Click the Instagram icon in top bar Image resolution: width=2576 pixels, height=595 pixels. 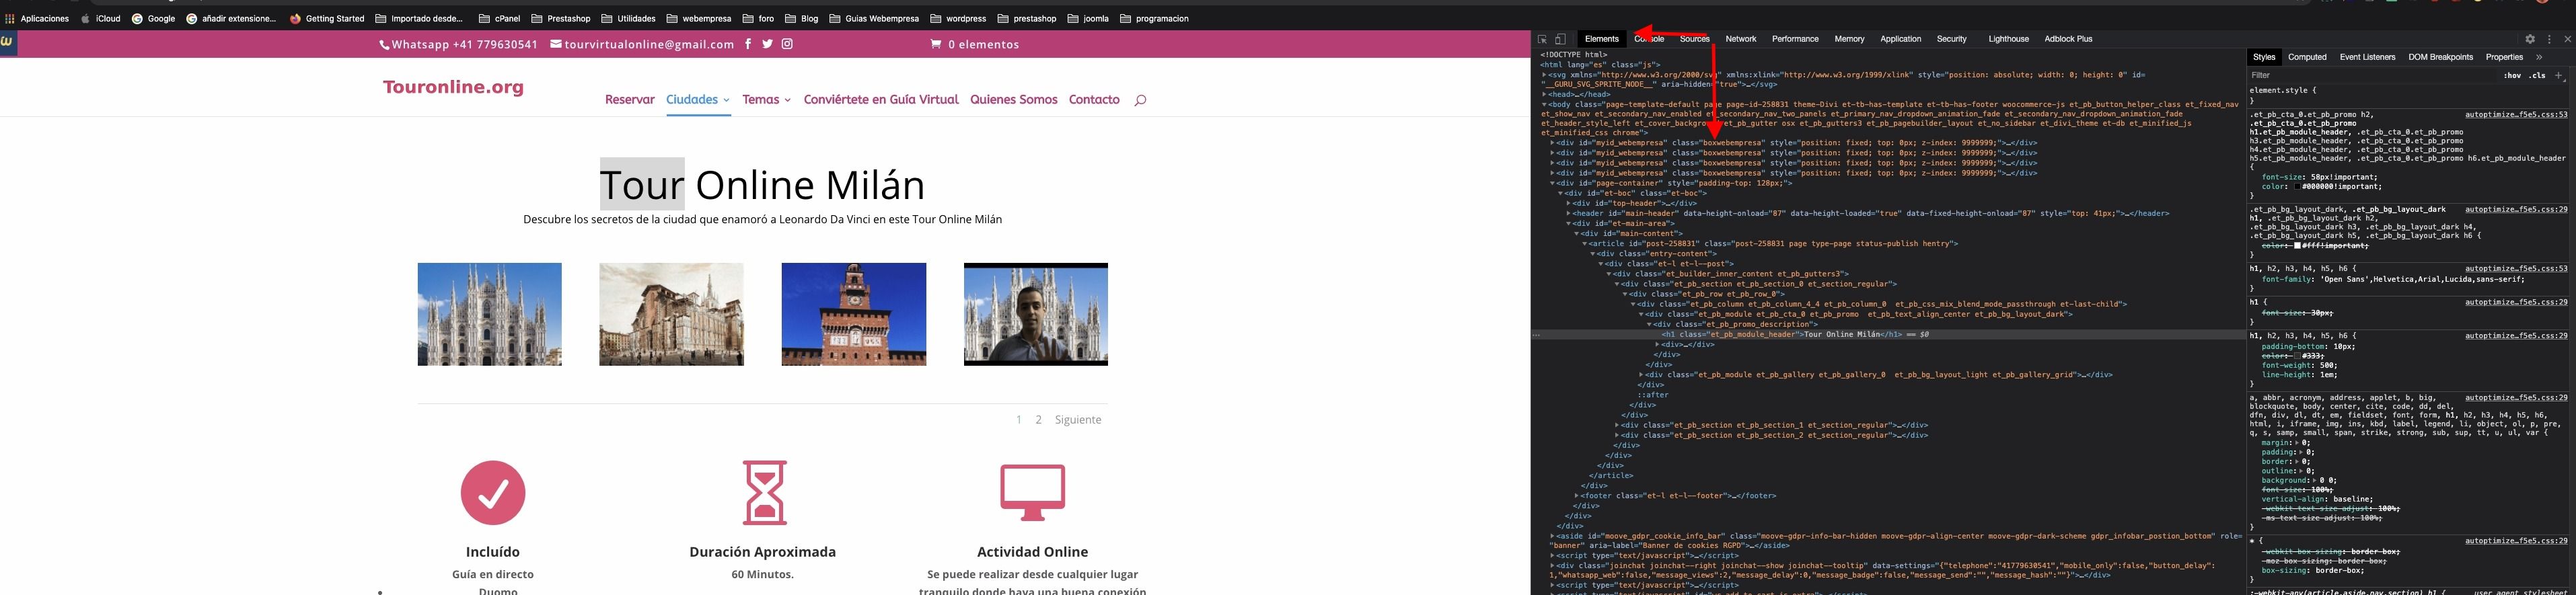point(787,44)
